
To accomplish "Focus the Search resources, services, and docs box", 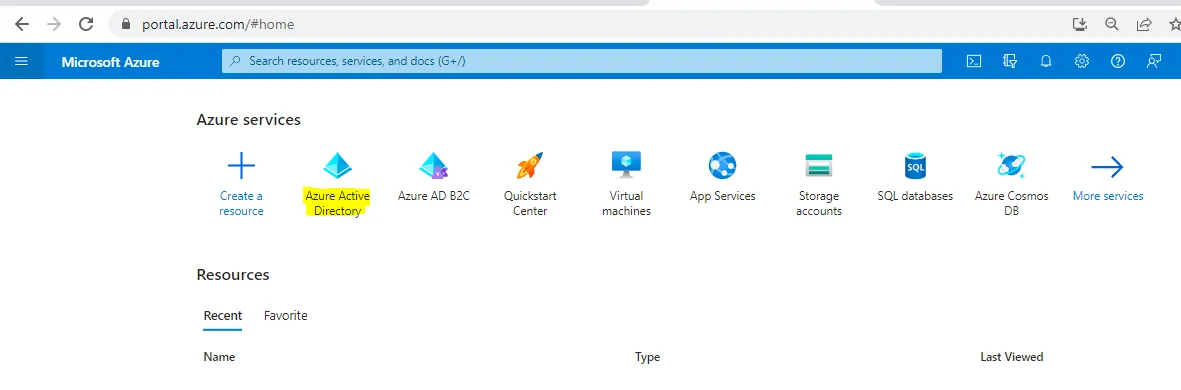I will click(581, 61).
